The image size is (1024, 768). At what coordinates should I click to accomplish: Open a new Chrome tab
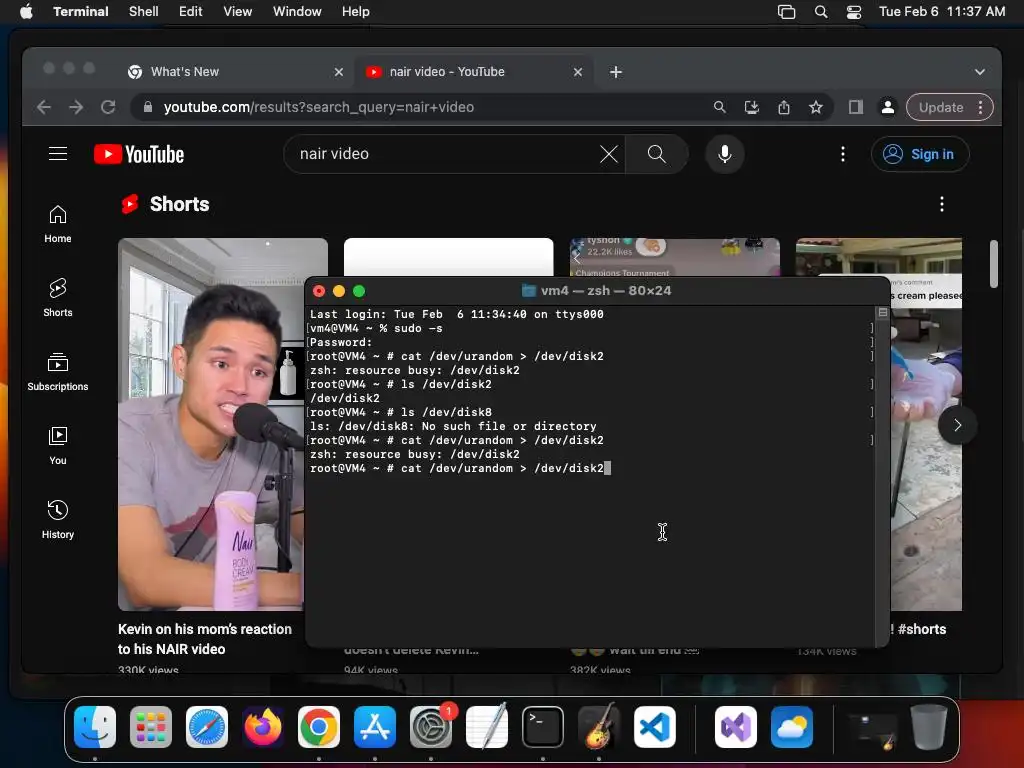(616, 72)
